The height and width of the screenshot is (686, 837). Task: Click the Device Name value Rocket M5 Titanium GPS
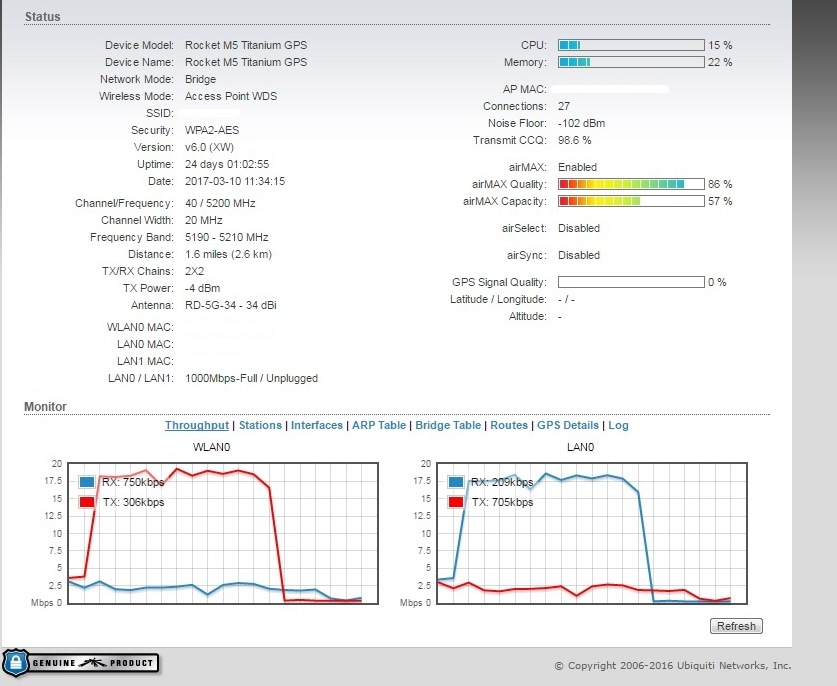[x=246, y=62]
